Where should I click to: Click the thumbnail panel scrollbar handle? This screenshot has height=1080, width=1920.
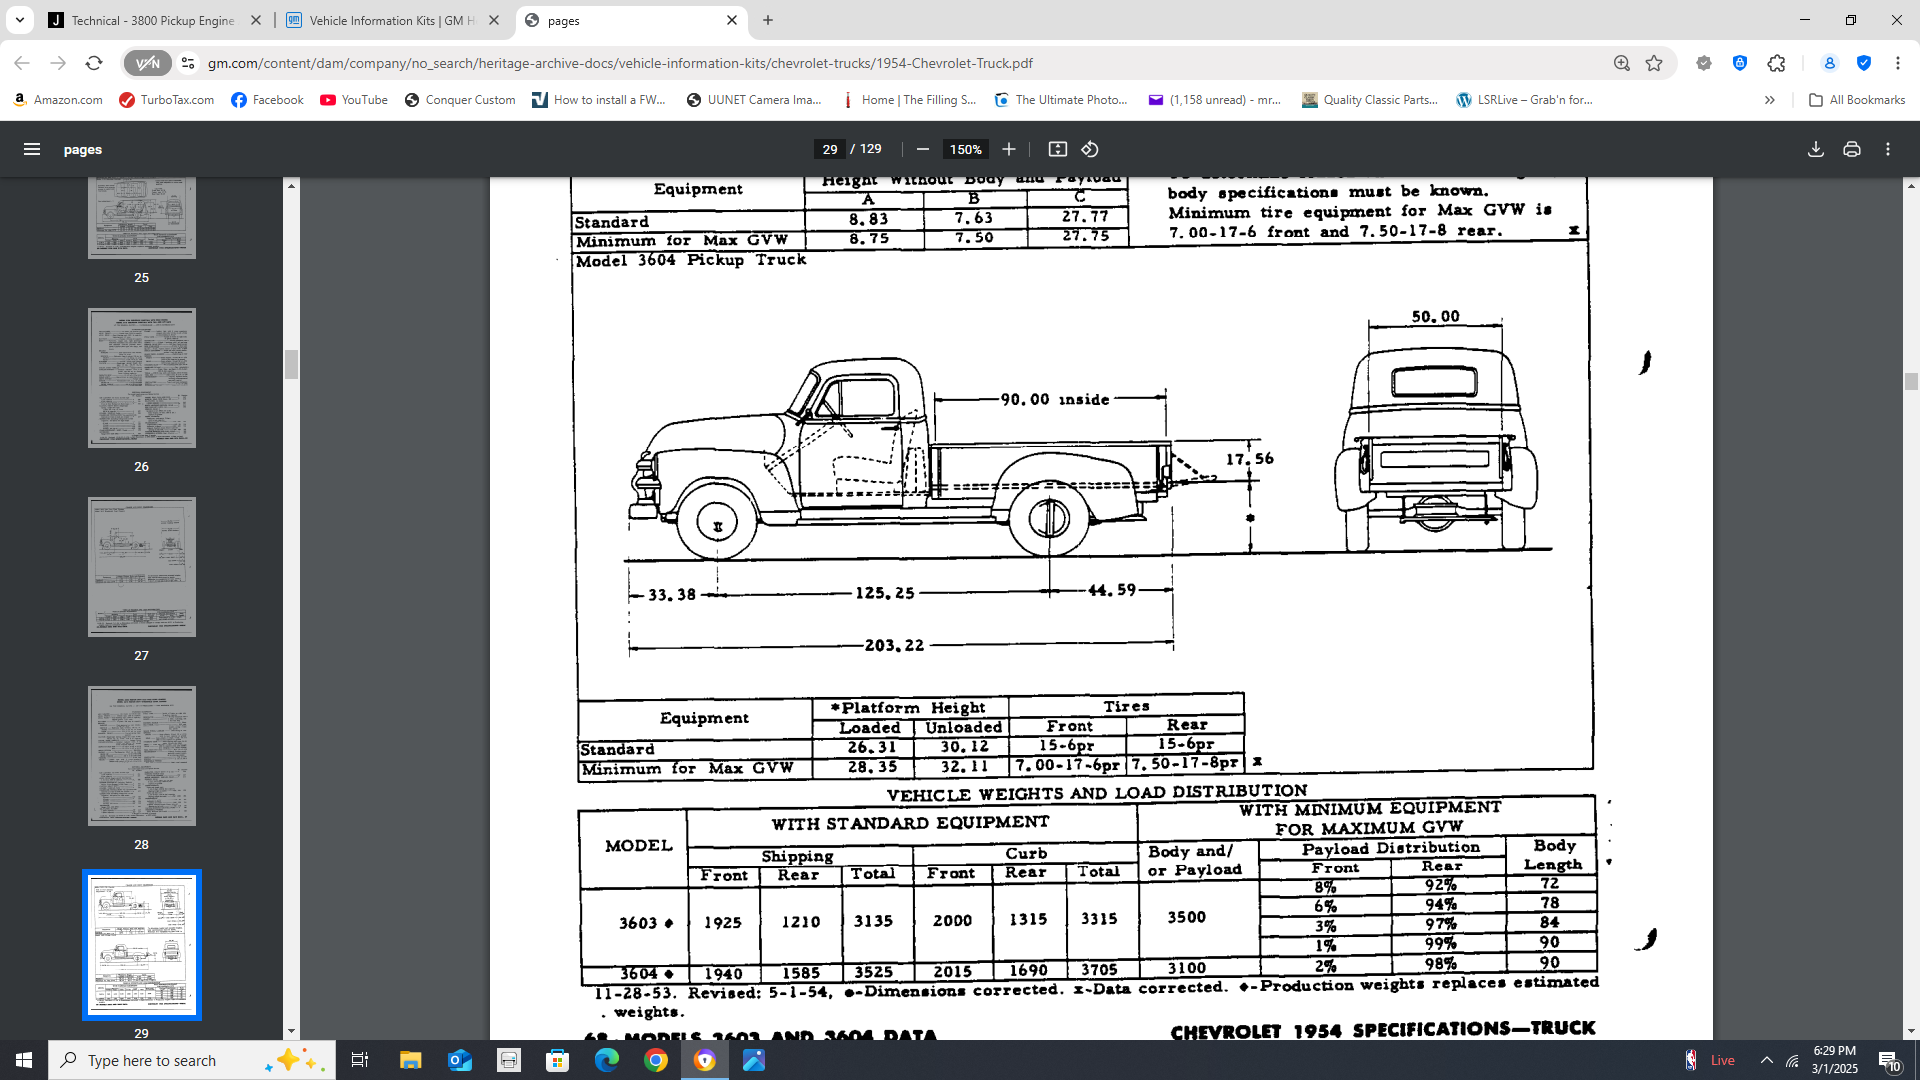coord(291,364)
